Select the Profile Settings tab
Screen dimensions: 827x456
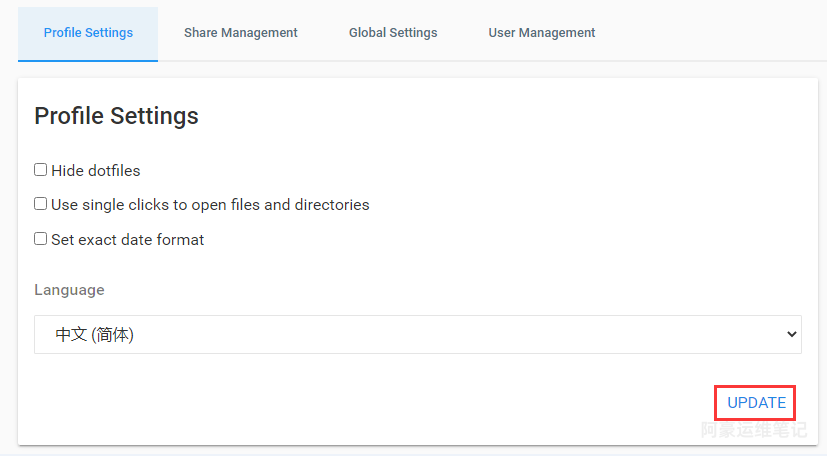pyautogui.click(x=88, y=33)
